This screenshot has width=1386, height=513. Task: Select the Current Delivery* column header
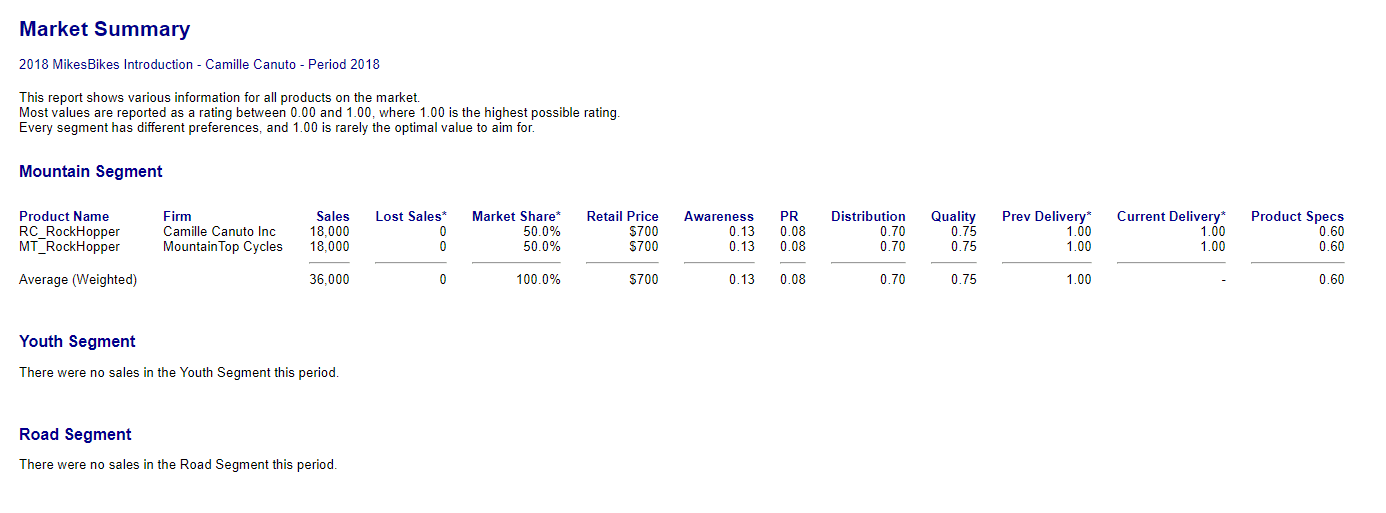click(x=1170, y=216)
